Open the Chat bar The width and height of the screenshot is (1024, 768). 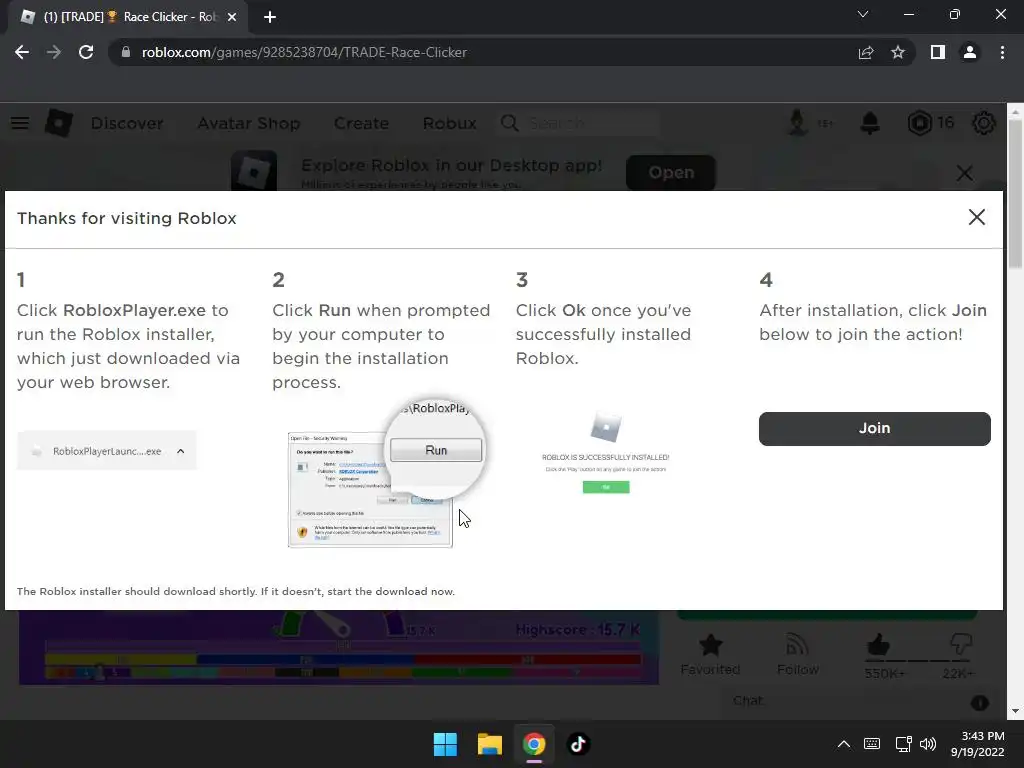(857, 701)
